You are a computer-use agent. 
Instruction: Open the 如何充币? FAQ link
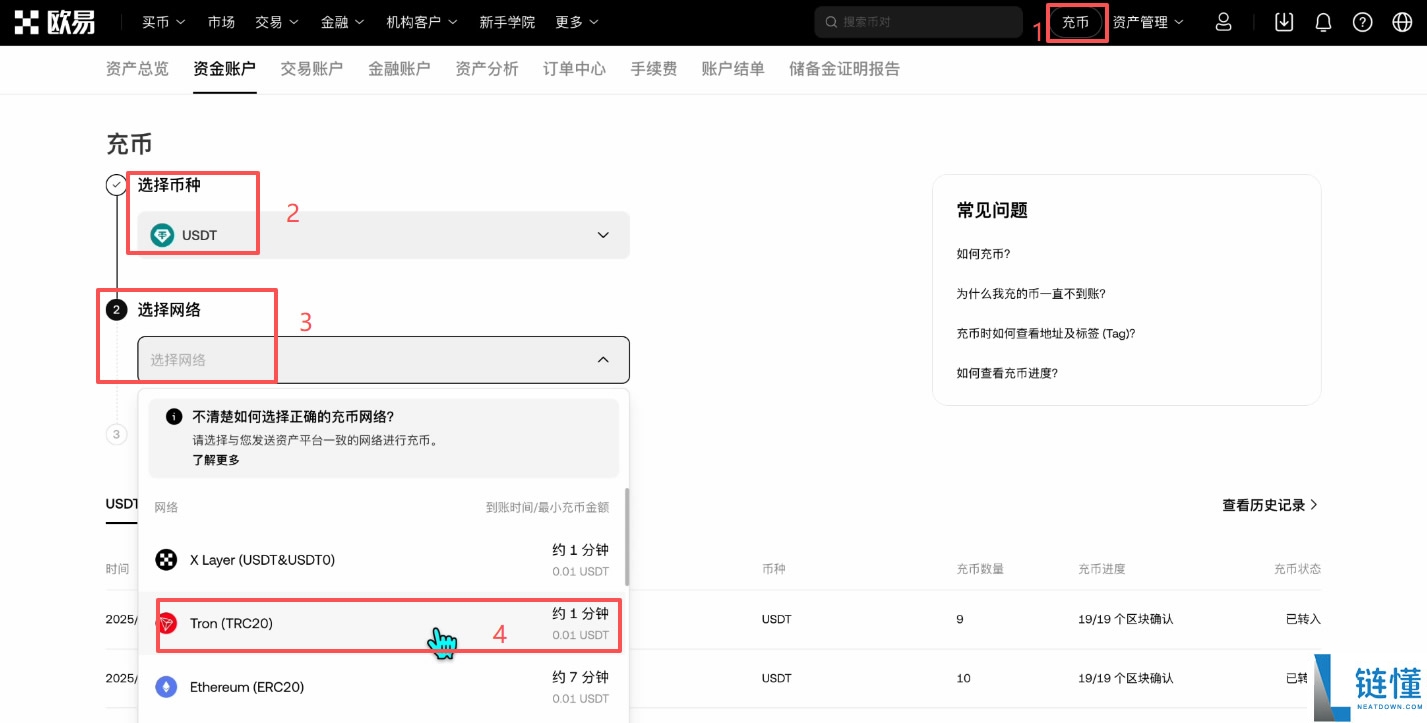[x=983, y=254]
